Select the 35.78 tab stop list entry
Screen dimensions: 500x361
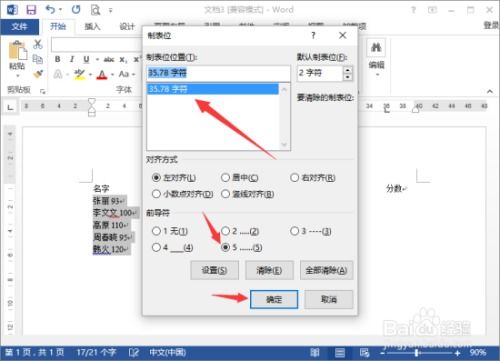coord(213,89)
